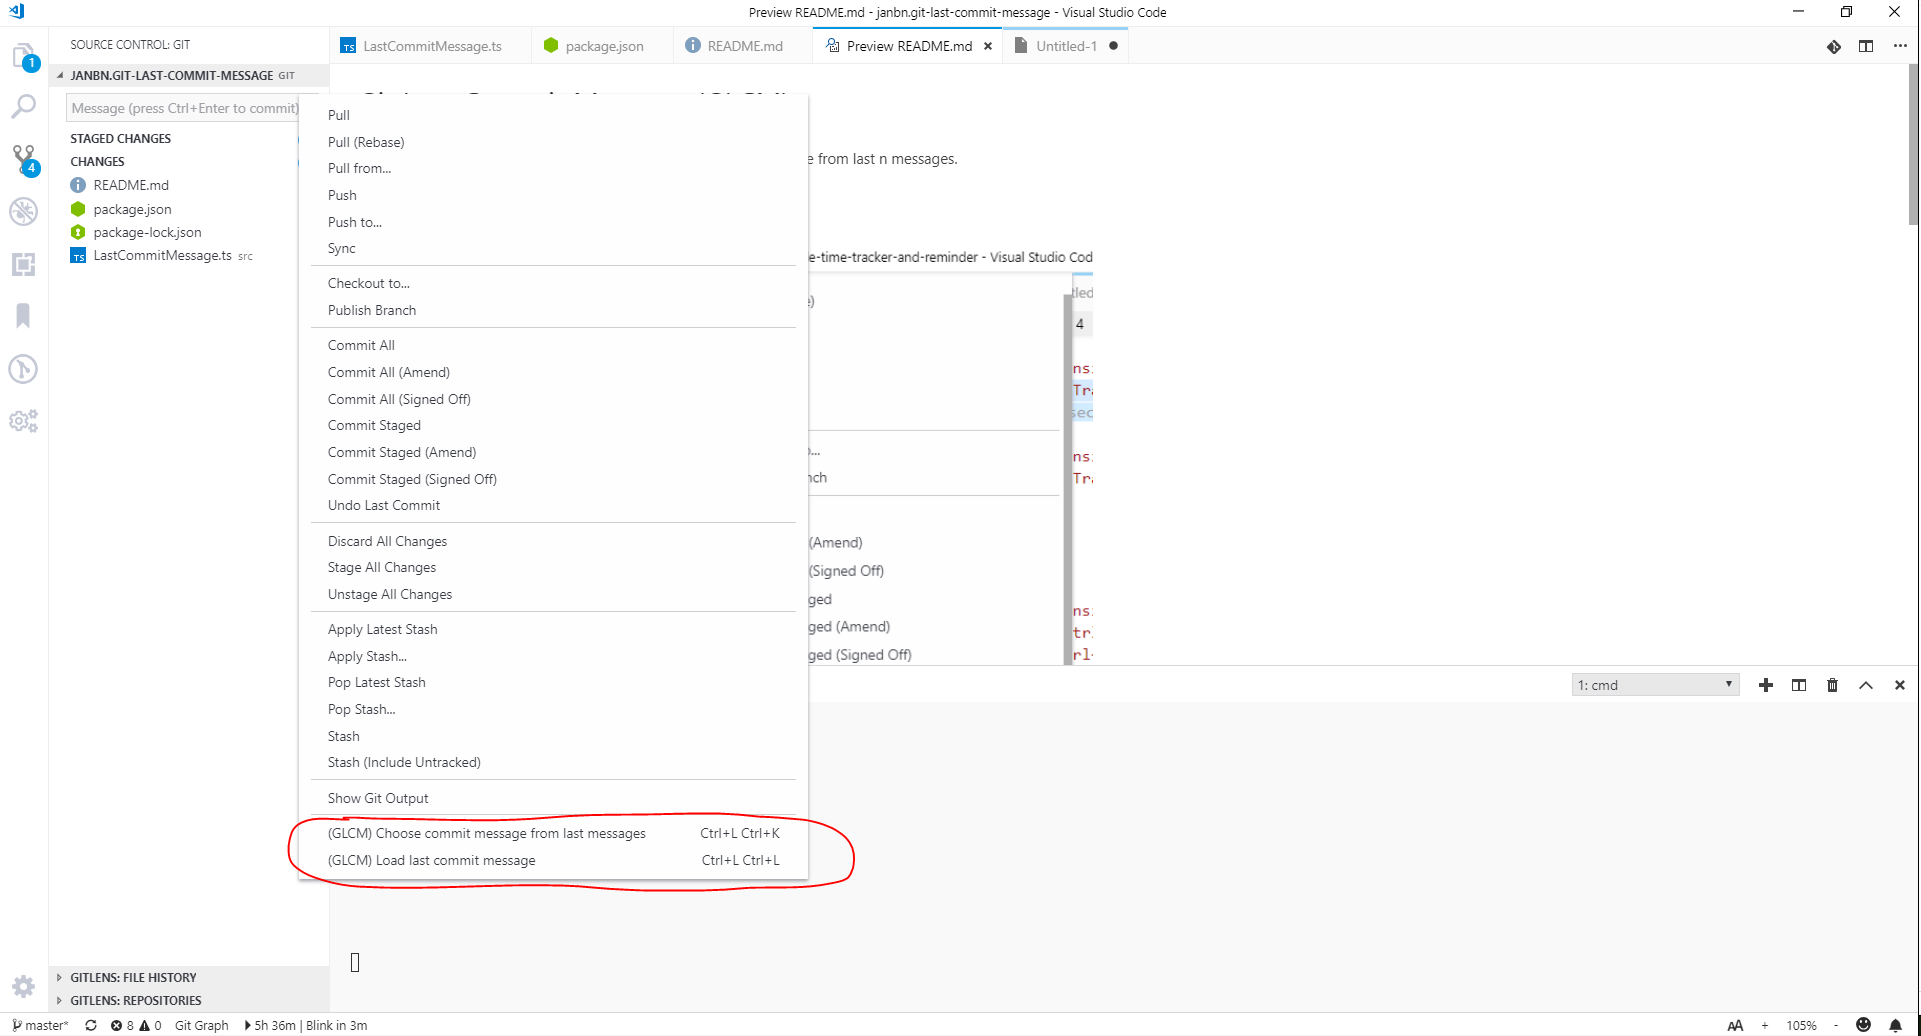
Task: Click the time tracker 5h 36m status item
Action: click(305, 1025)
